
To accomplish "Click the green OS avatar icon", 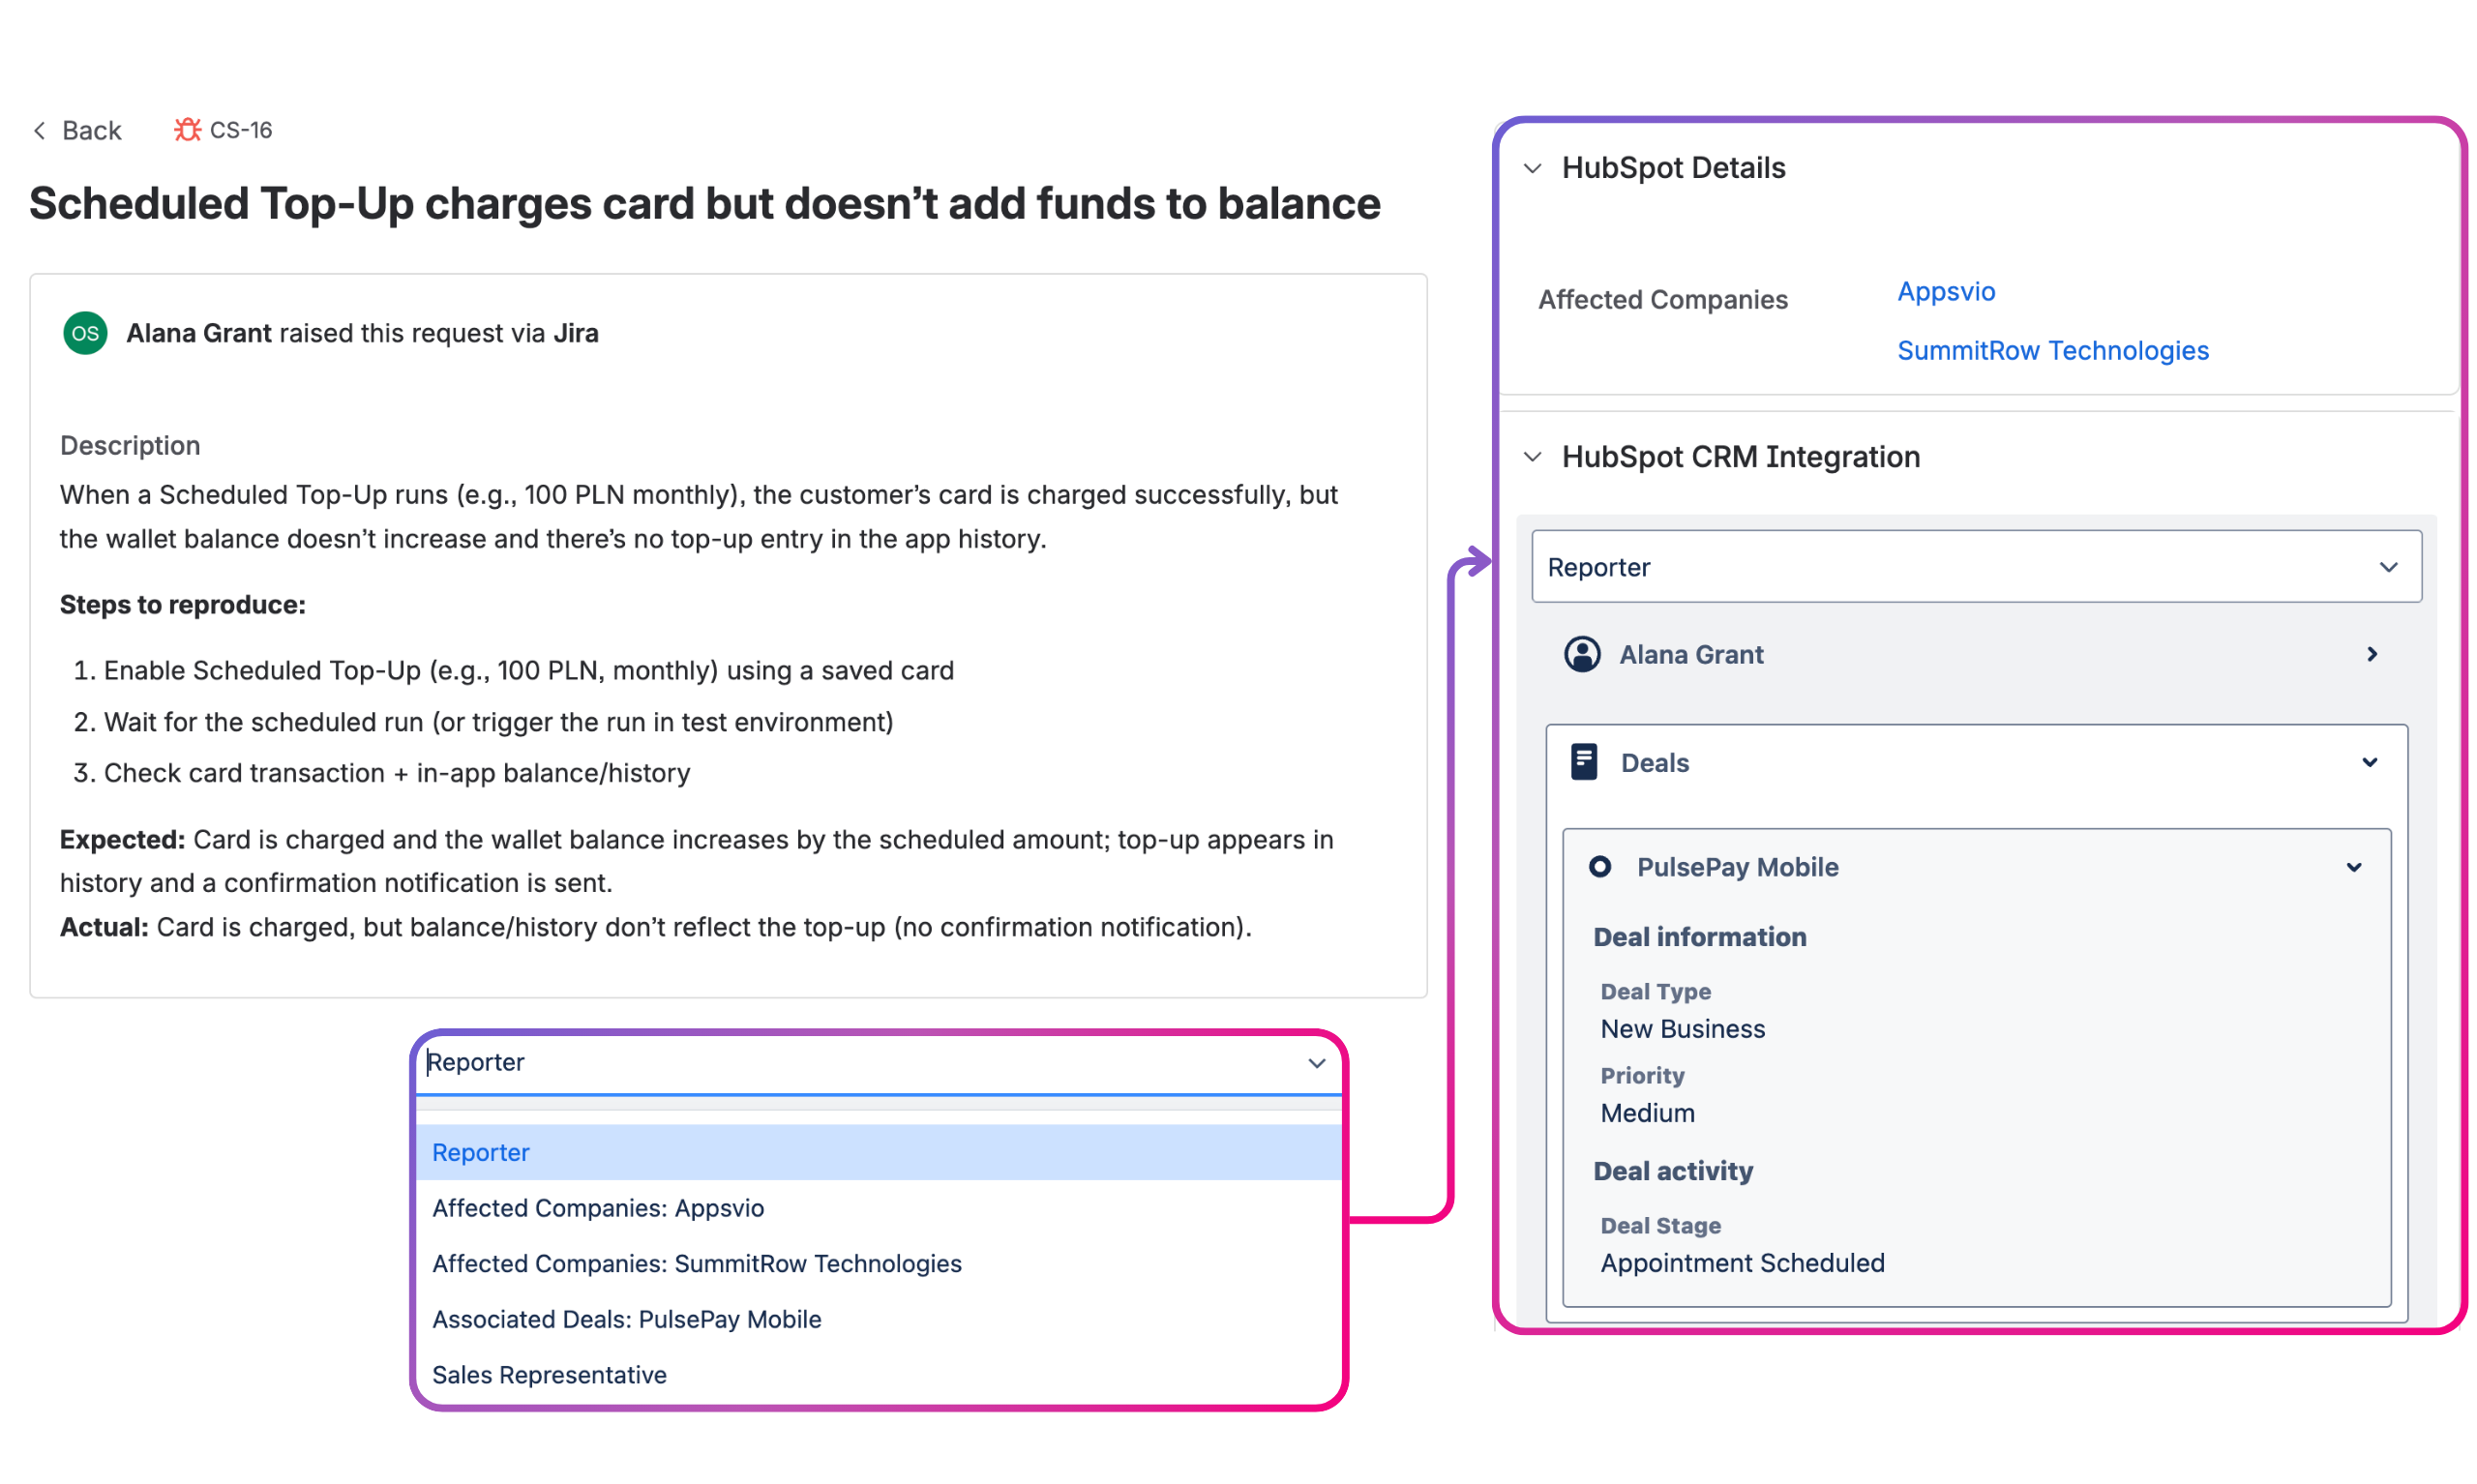I will click(x=85, y=333).
